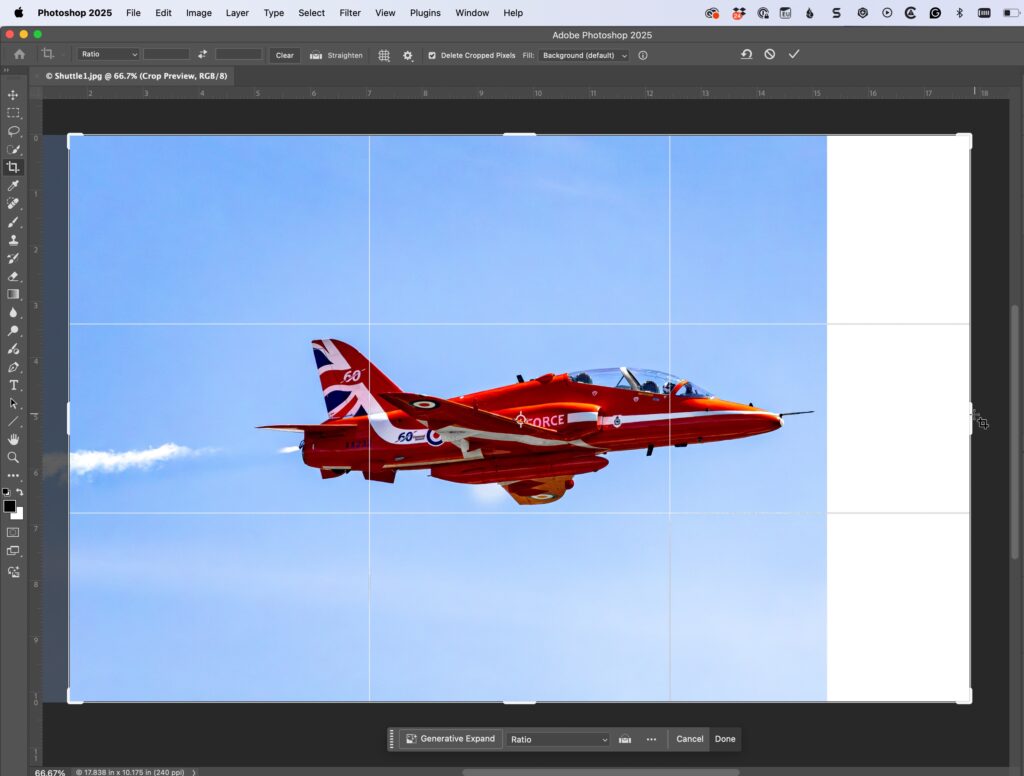
Task: Click Done in the contextual task bar
Action: [725, 739]
